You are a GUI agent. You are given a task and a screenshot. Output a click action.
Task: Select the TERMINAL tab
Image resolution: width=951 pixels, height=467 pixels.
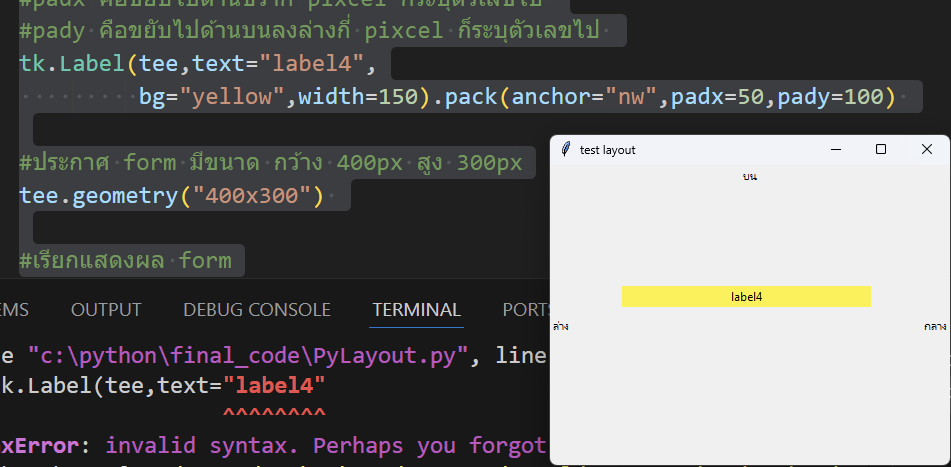(416, 309)
